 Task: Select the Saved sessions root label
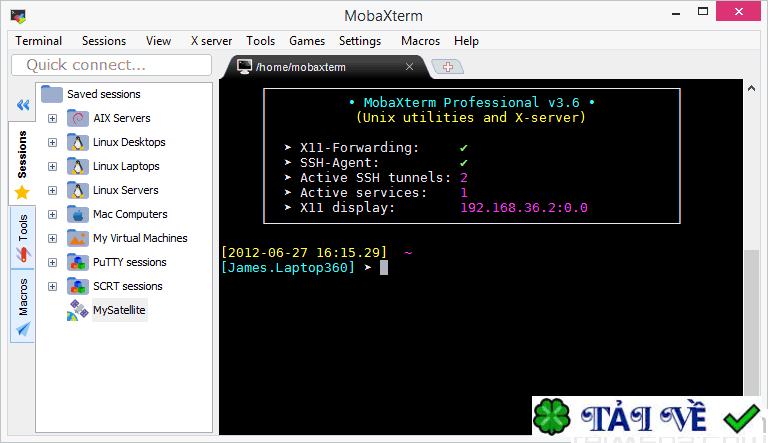(x=104, y=94)
